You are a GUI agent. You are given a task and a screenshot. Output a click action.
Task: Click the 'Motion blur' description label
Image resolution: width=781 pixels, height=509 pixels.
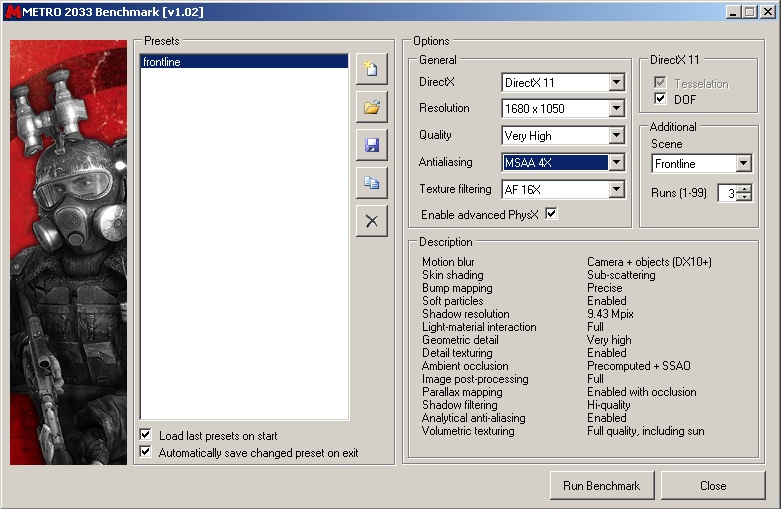pyautogui.click(x=448, y=262)
